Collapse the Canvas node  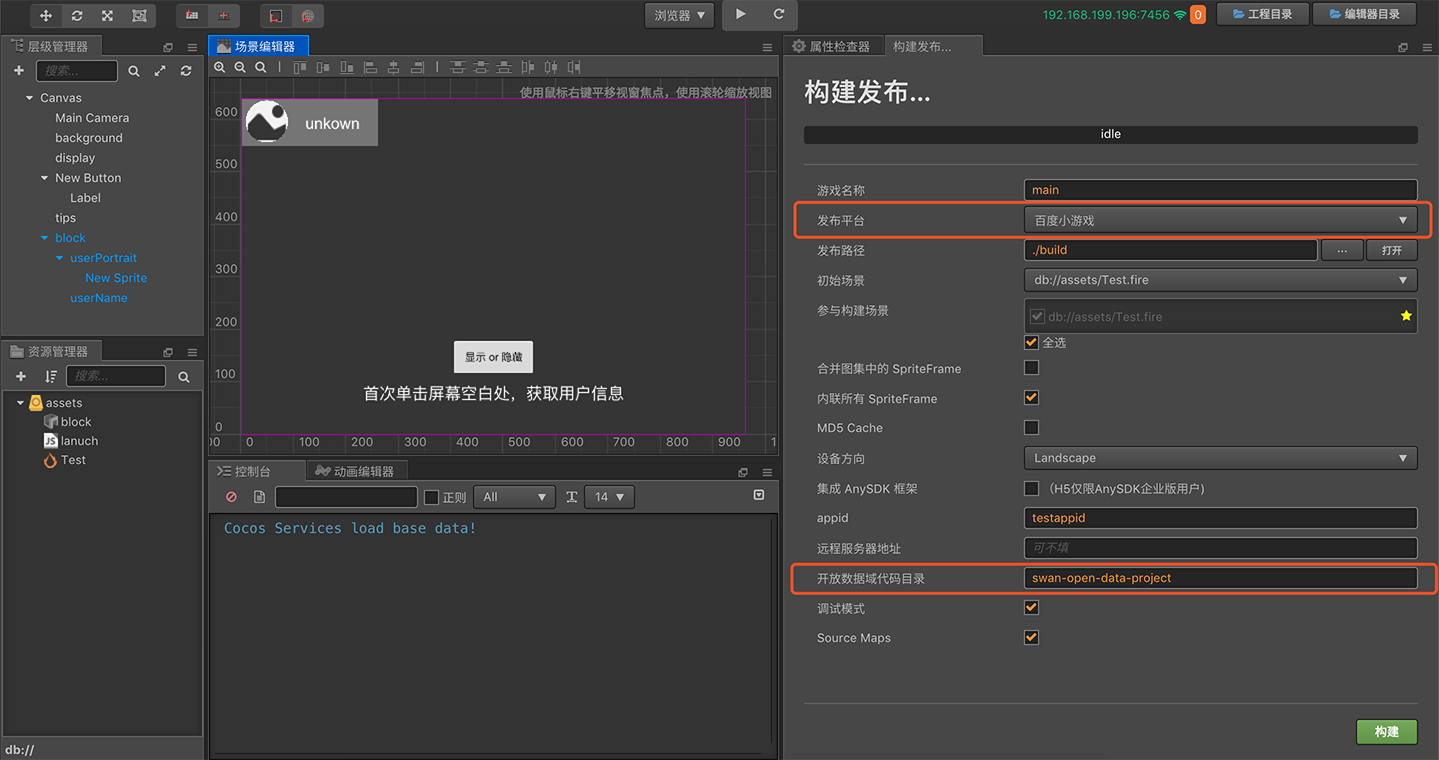point(29,98)
